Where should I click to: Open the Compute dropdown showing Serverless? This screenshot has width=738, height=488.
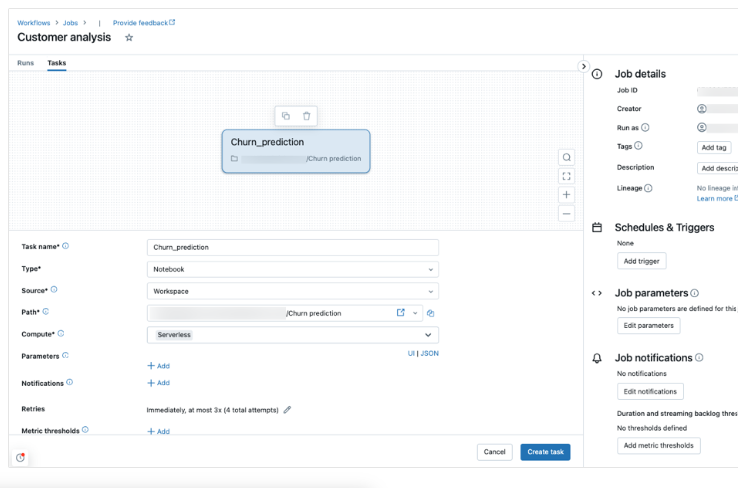click(x=292, y=335)
